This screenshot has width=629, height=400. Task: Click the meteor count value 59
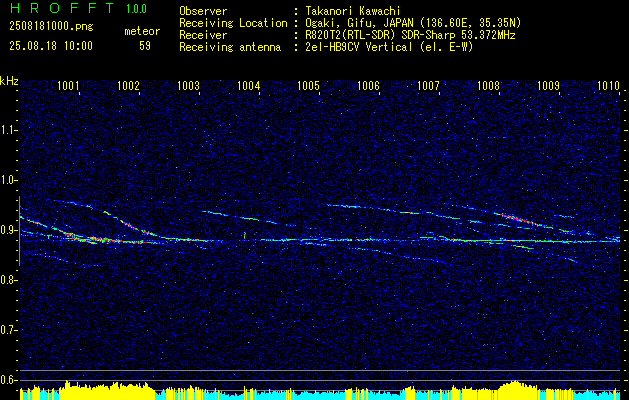[x=145, y=46]
